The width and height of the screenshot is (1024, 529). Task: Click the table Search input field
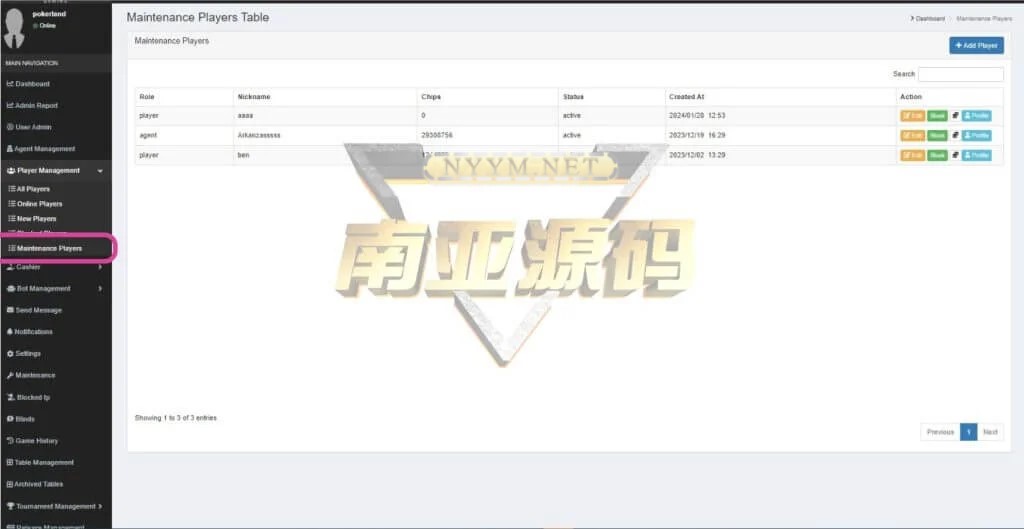(x=960, y=74)
